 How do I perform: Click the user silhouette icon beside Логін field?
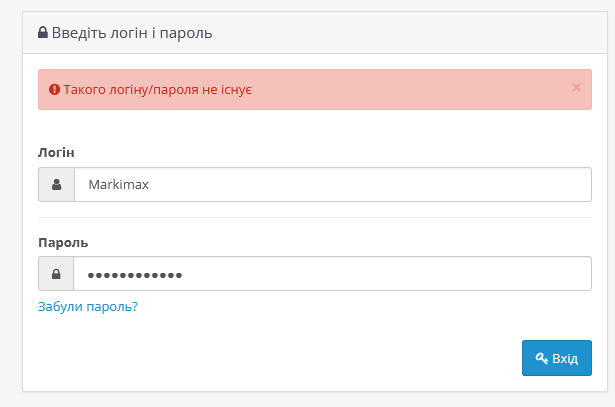[x=56, y=185]
